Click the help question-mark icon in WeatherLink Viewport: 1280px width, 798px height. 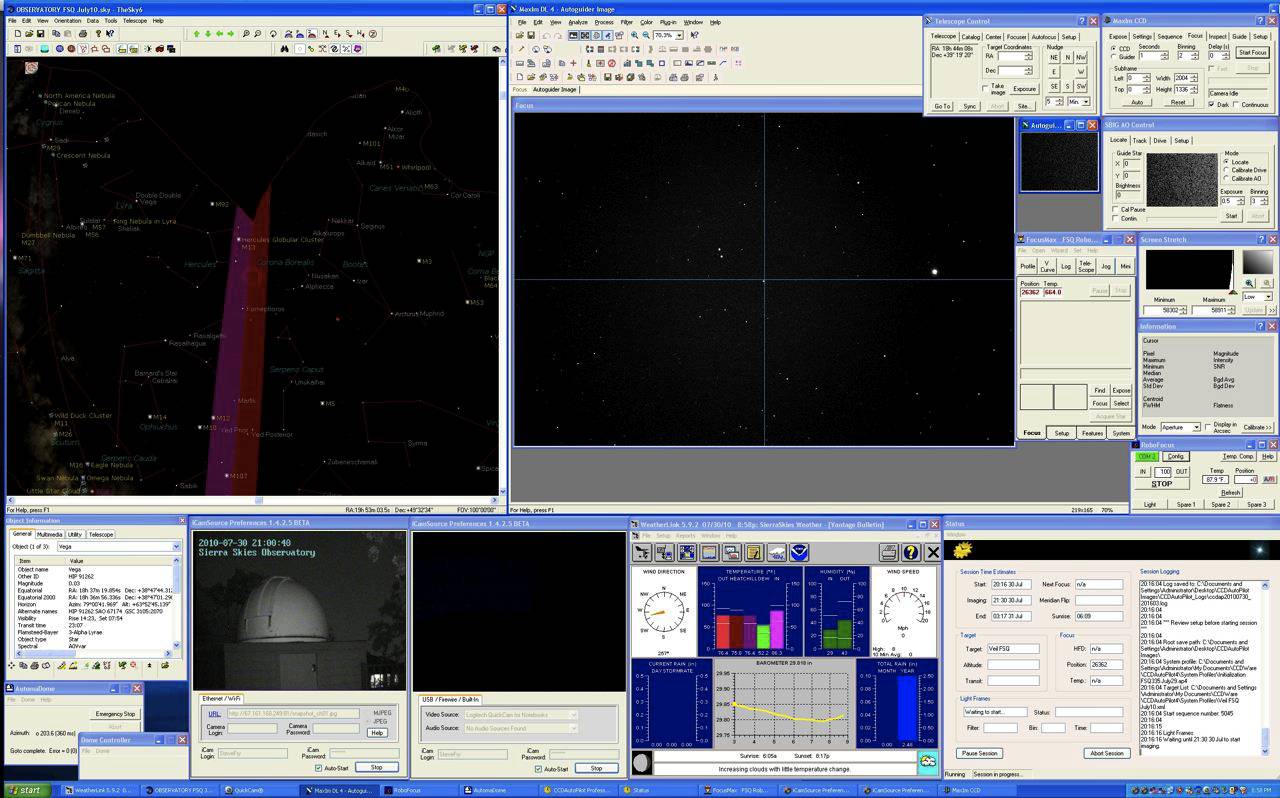click(909, 551)
